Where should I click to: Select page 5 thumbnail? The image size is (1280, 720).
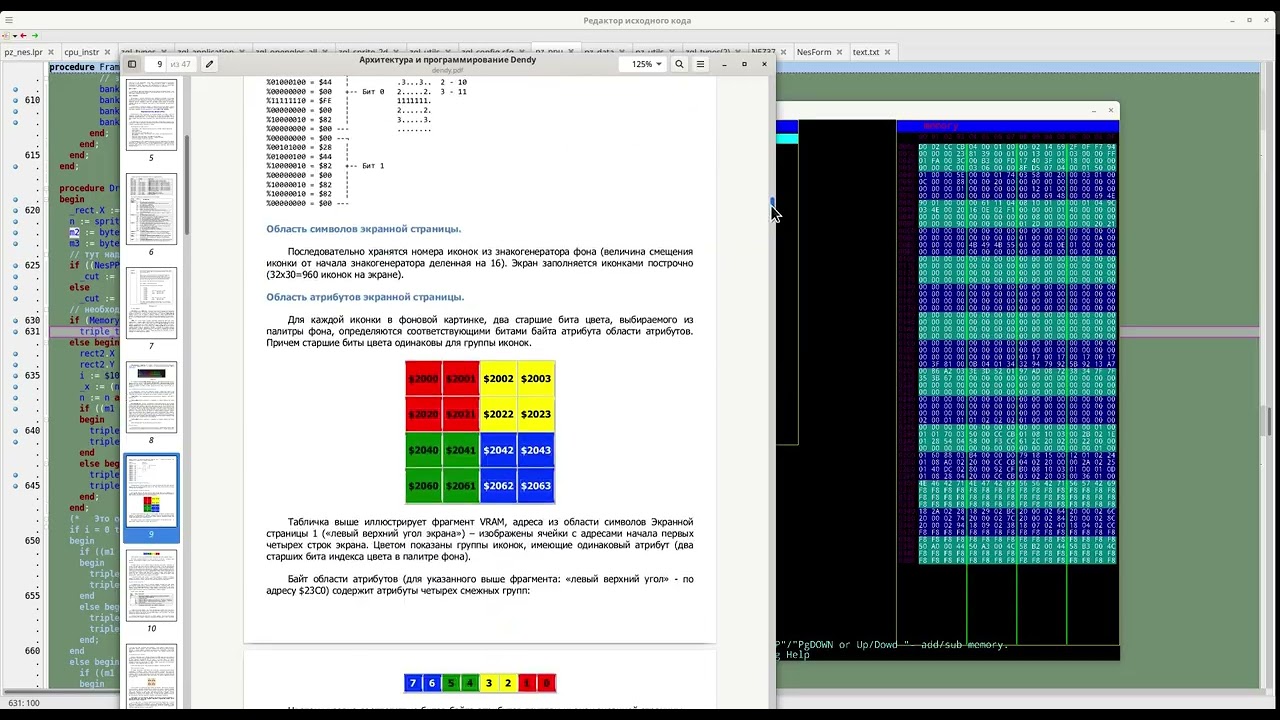(151, 115)
